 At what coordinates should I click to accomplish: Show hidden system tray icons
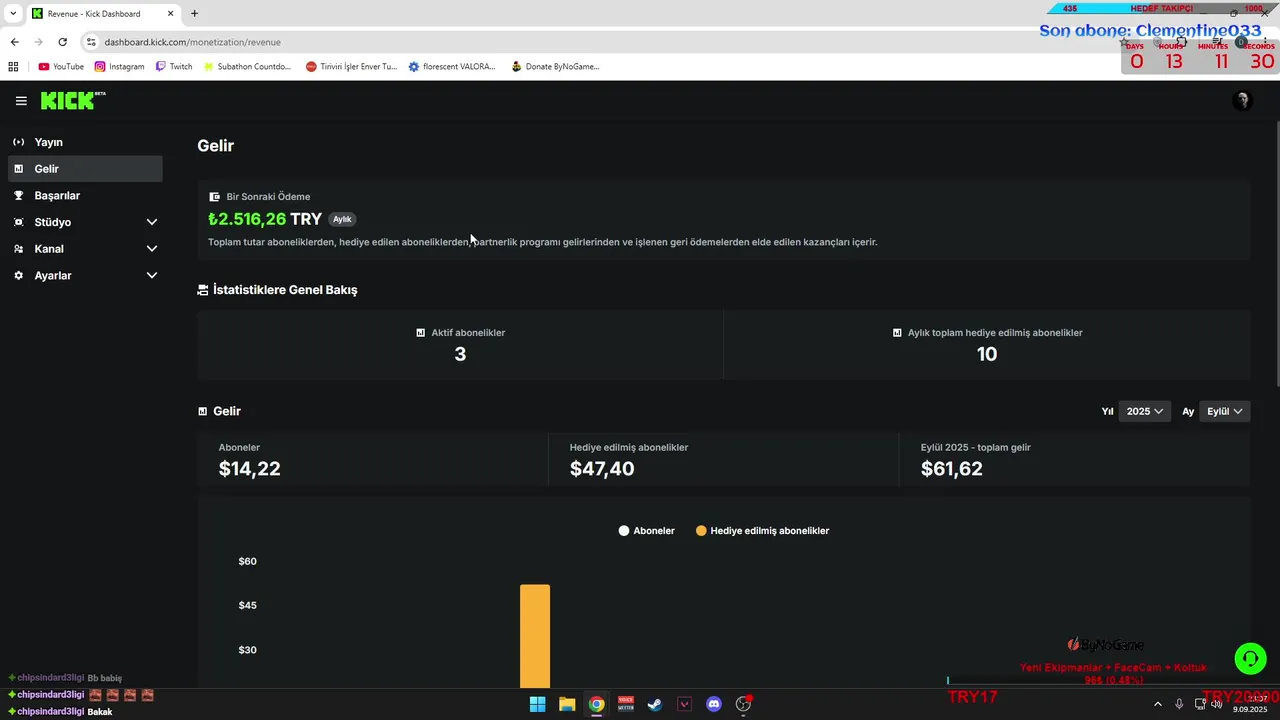coord(1158,704)
